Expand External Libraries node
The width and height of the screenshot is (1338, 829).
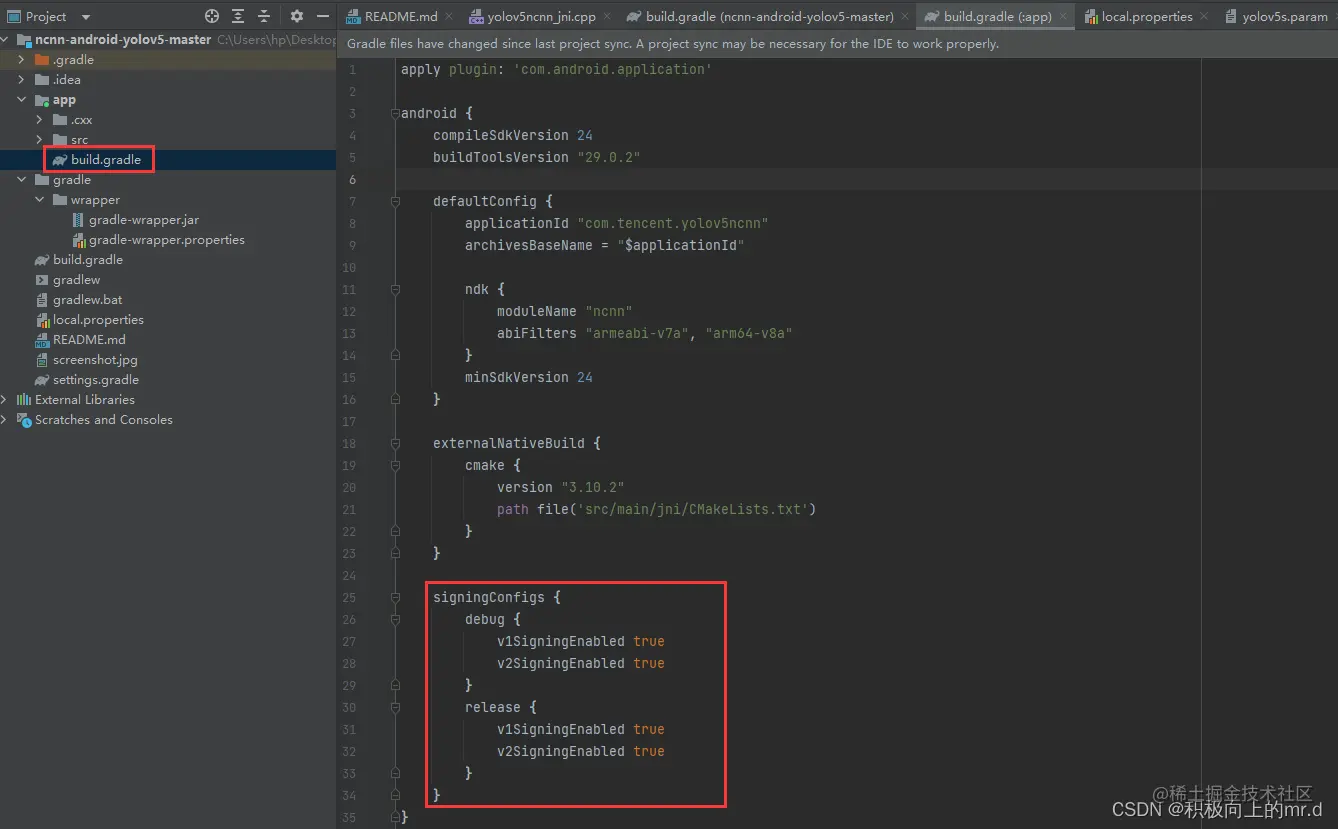pyautogui.click(x=5, y=400)
